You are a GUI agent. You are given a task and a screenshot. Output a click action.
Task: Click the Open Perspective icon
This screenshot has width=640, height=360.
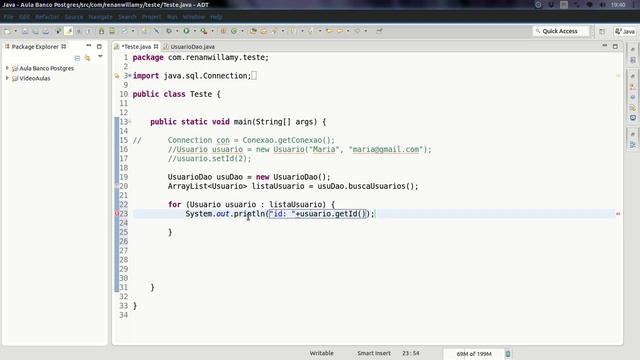click(602, 31)
